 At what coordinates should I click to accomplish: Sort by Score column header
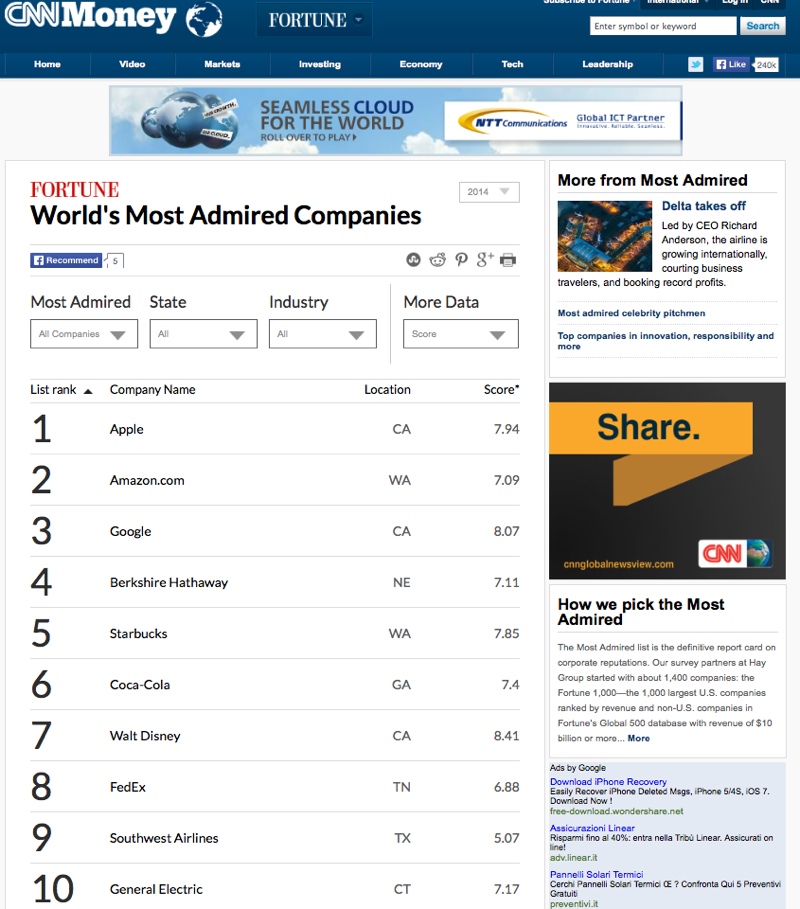point(501,390)
